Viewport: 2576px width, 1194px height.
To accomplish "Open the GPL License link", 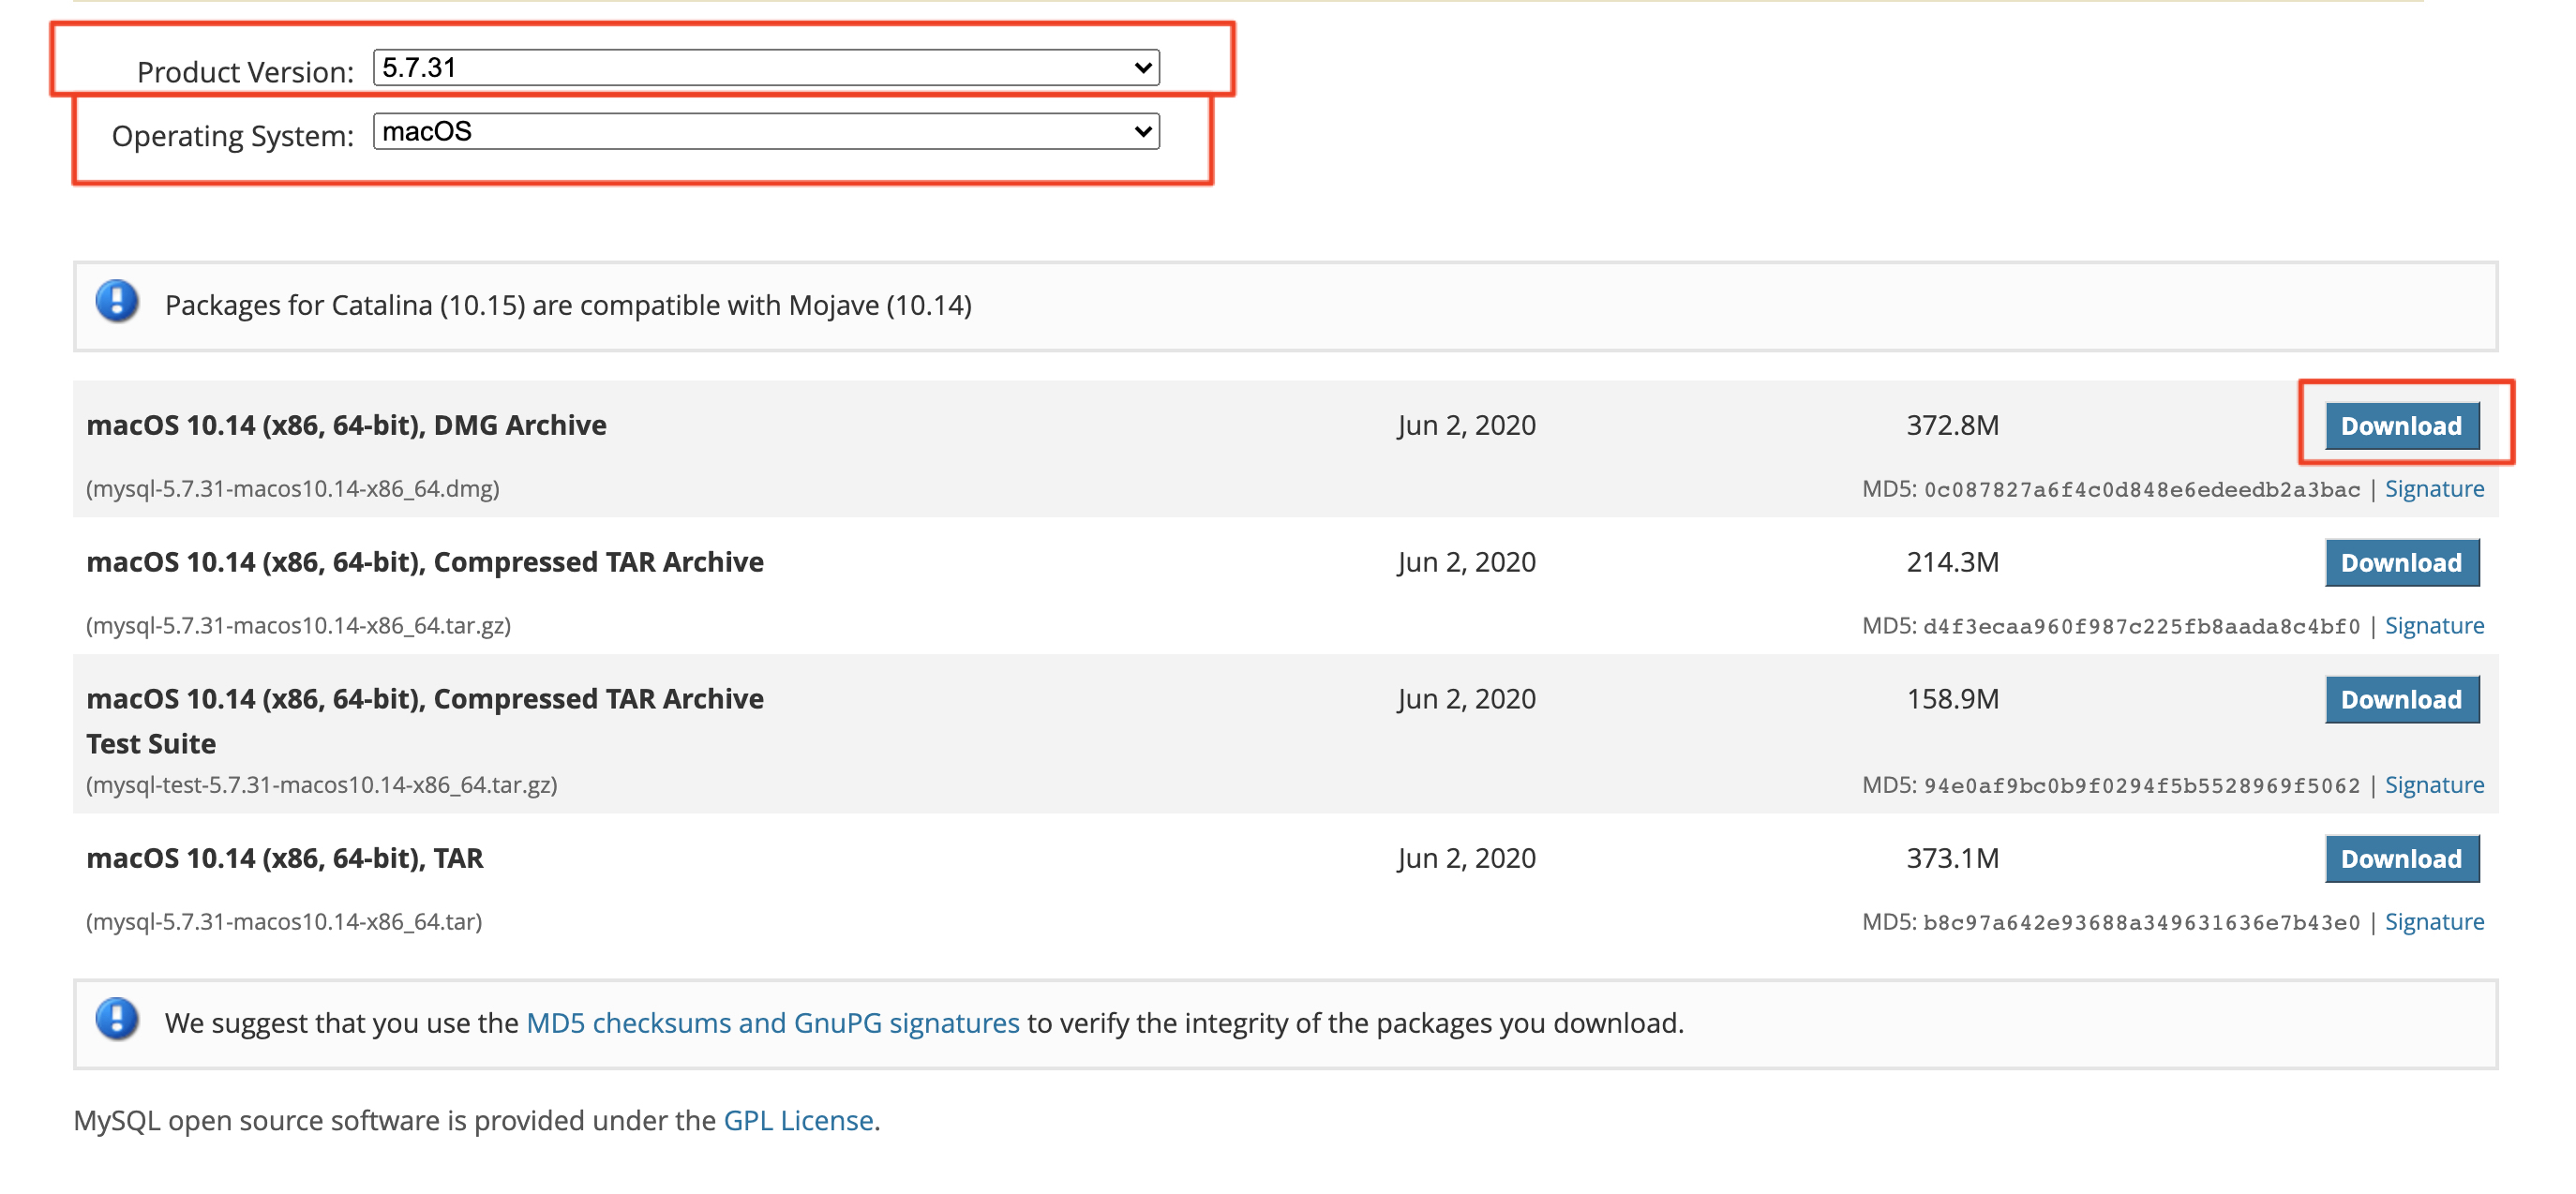I will coord(798,1120).
